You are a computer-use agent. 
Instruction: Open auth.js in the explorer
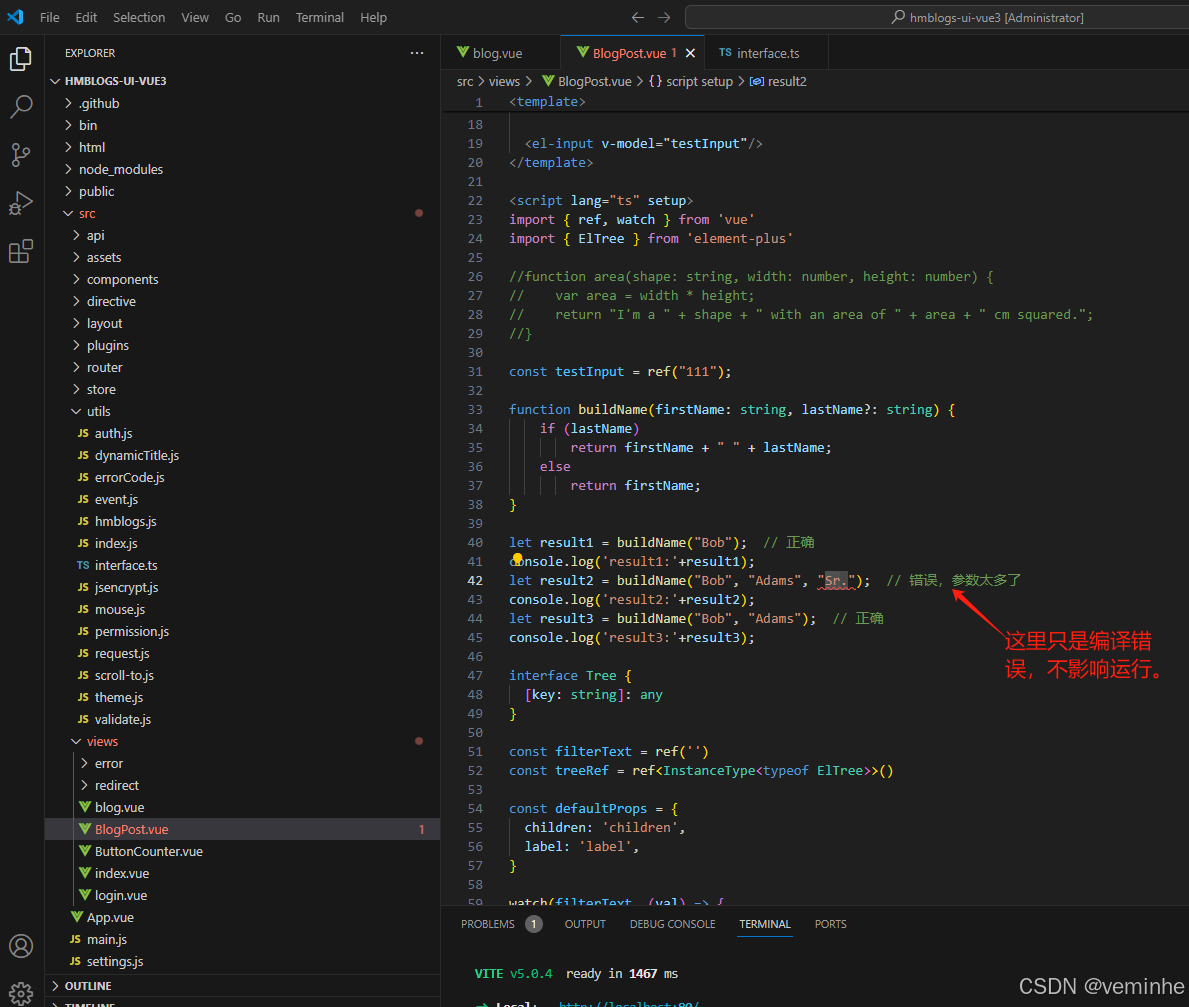(243, 433)
